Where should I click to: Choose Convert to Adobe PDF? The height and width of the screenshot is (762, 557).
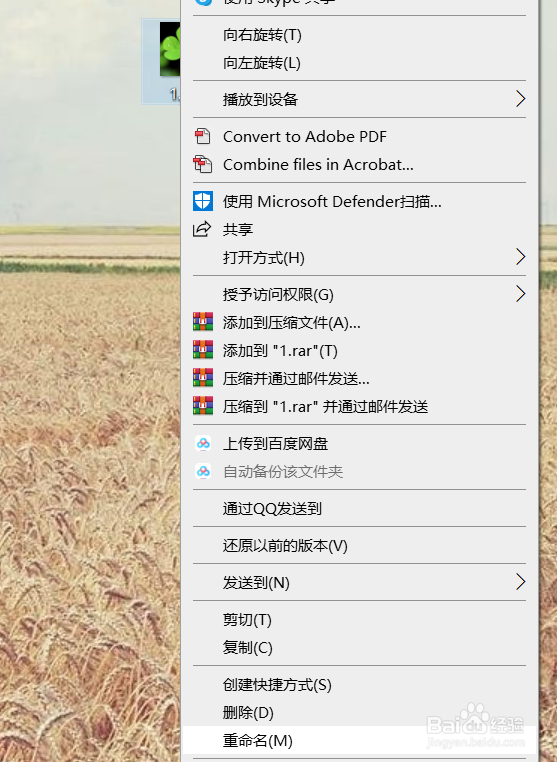coord(360,137)
